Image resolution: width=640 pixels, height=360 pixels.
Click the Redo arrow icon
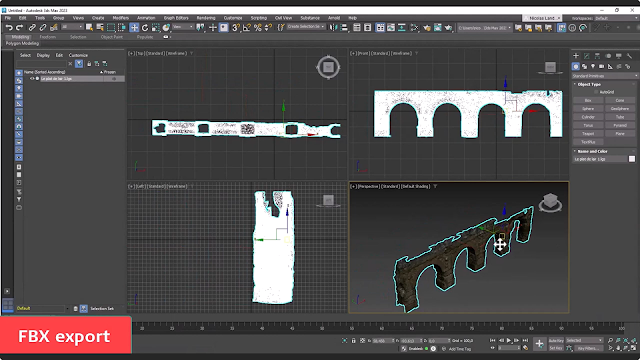[19, 27]
